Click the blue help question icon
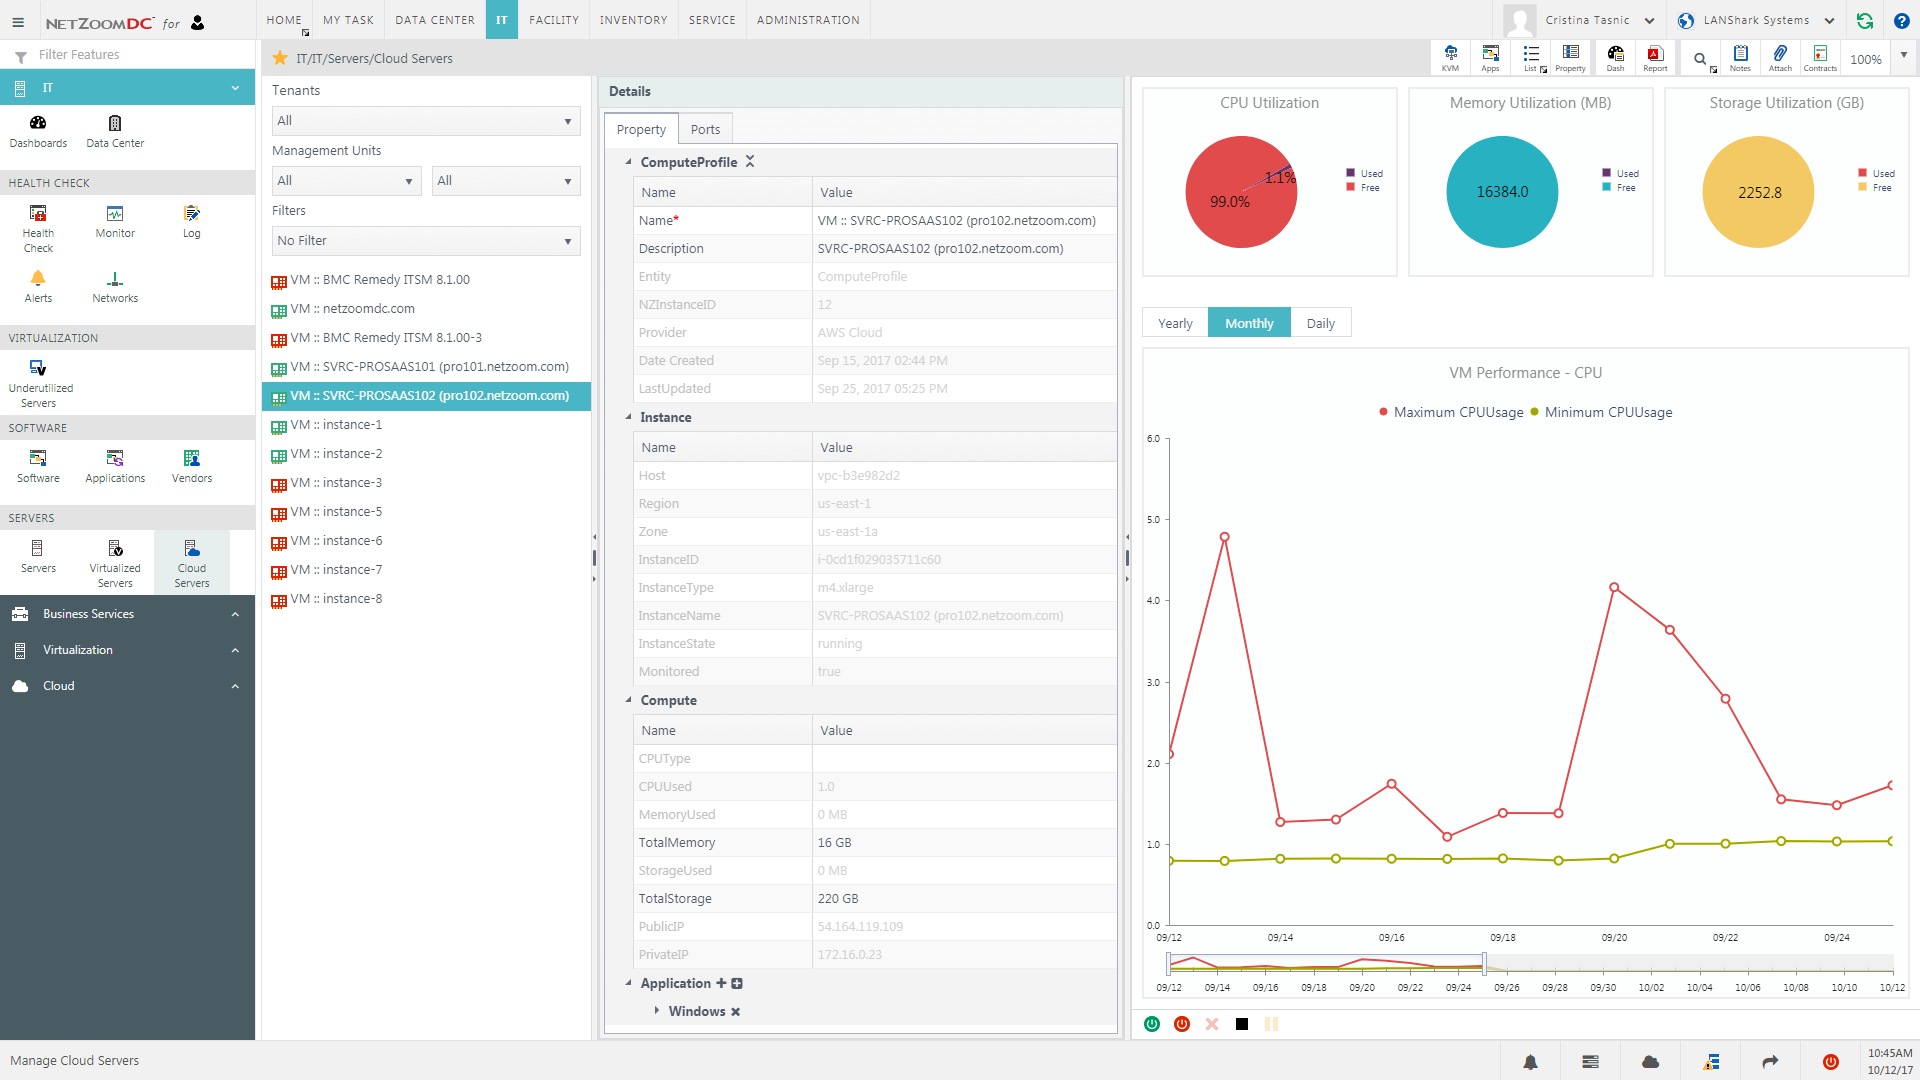This screenshot has width=1920, height=1080. 1902,20
